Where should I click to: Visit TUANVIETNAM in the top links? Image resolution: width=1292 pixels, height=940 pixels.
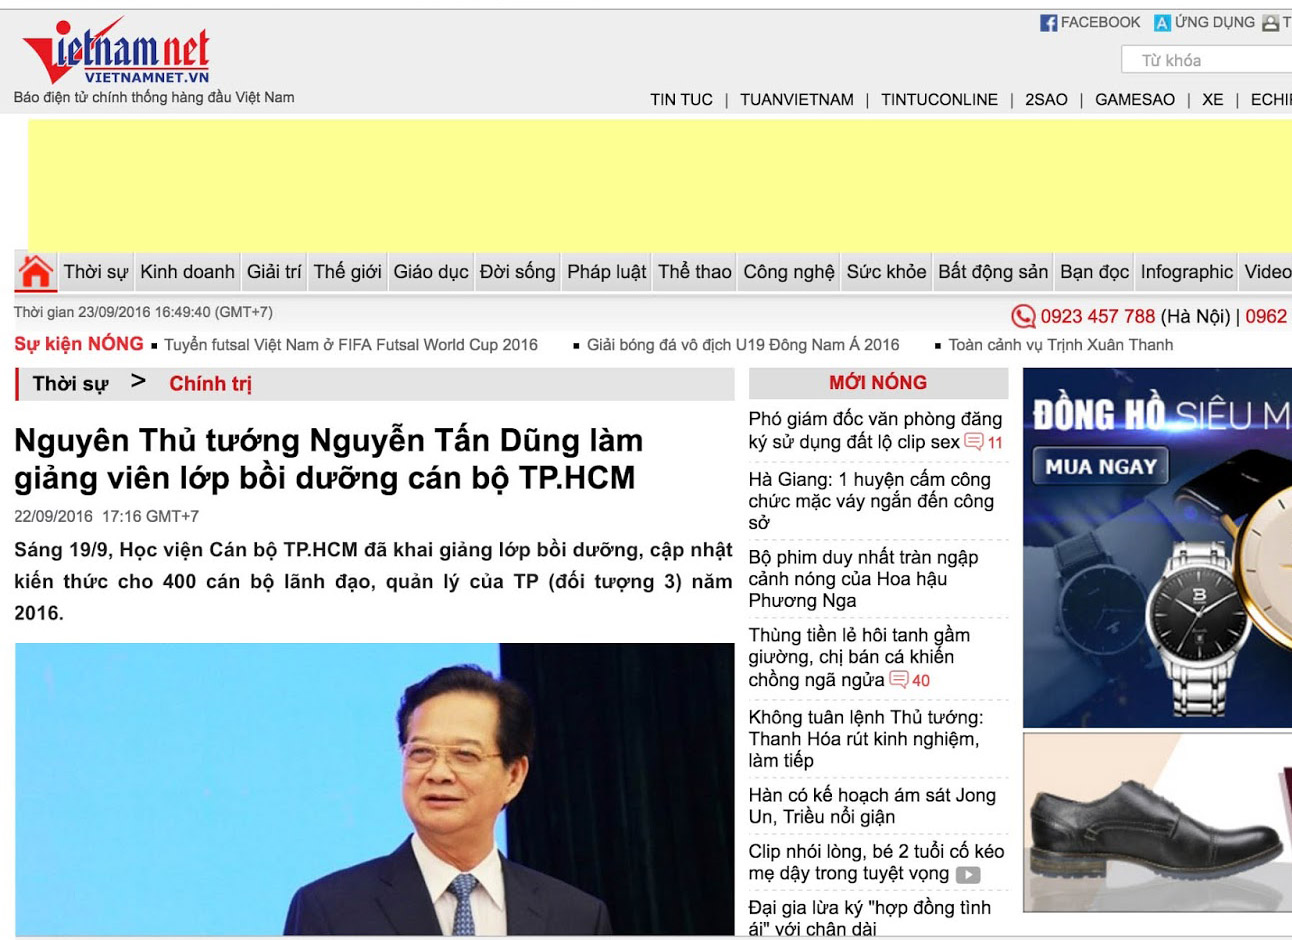[796, 100]
